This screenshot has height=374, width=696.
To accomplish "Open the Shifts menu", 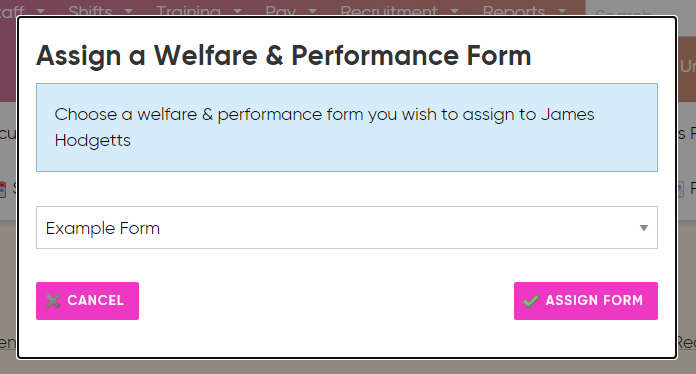I will (x=90, y=11).
